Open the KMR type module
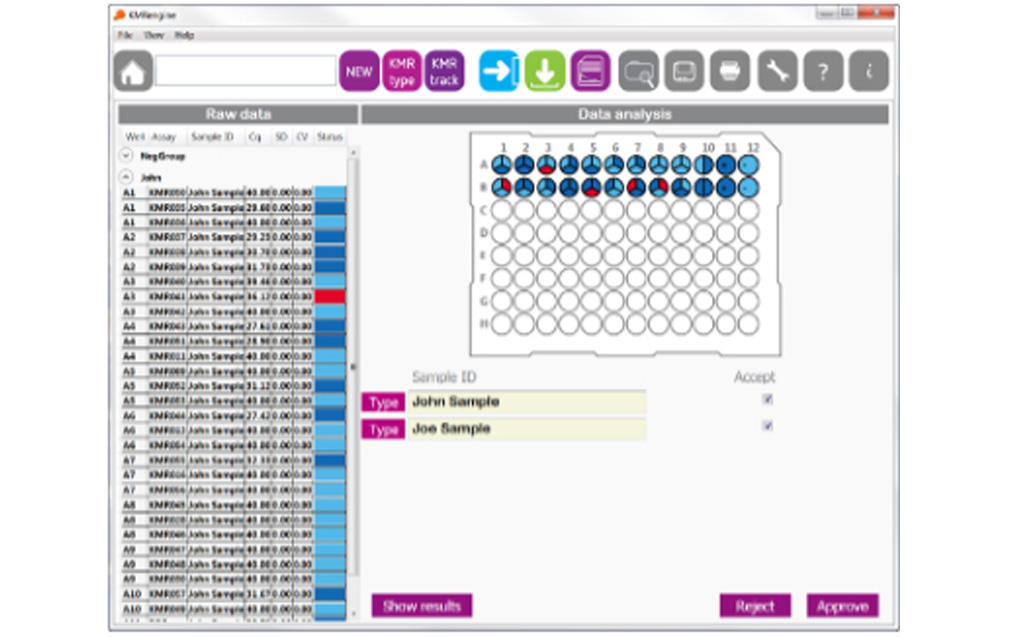 tap(401, 71)
